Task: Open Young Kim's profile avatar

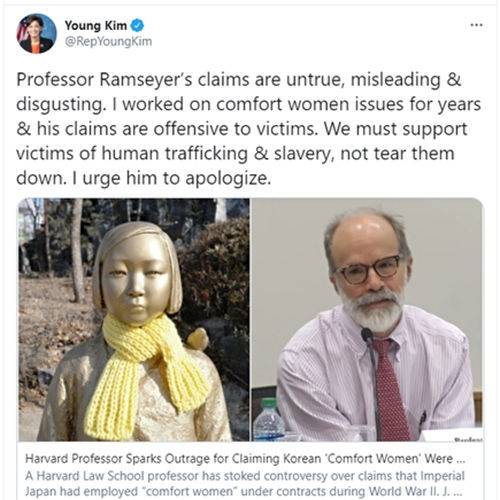Action: 36,34
